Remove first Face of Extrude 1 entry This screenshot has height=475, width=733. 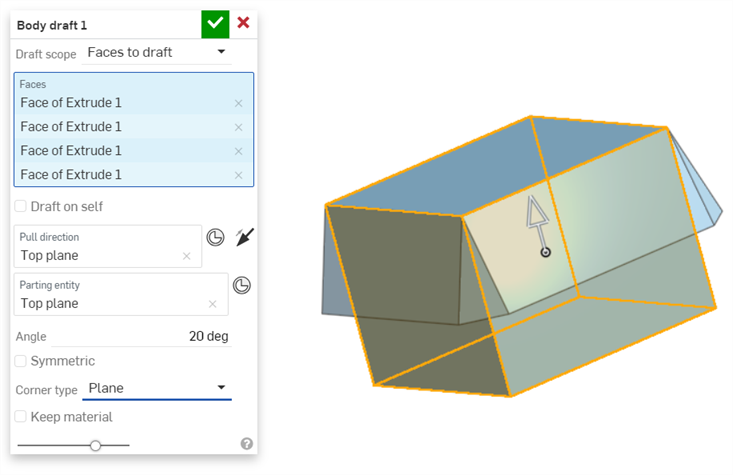(238, 103)
